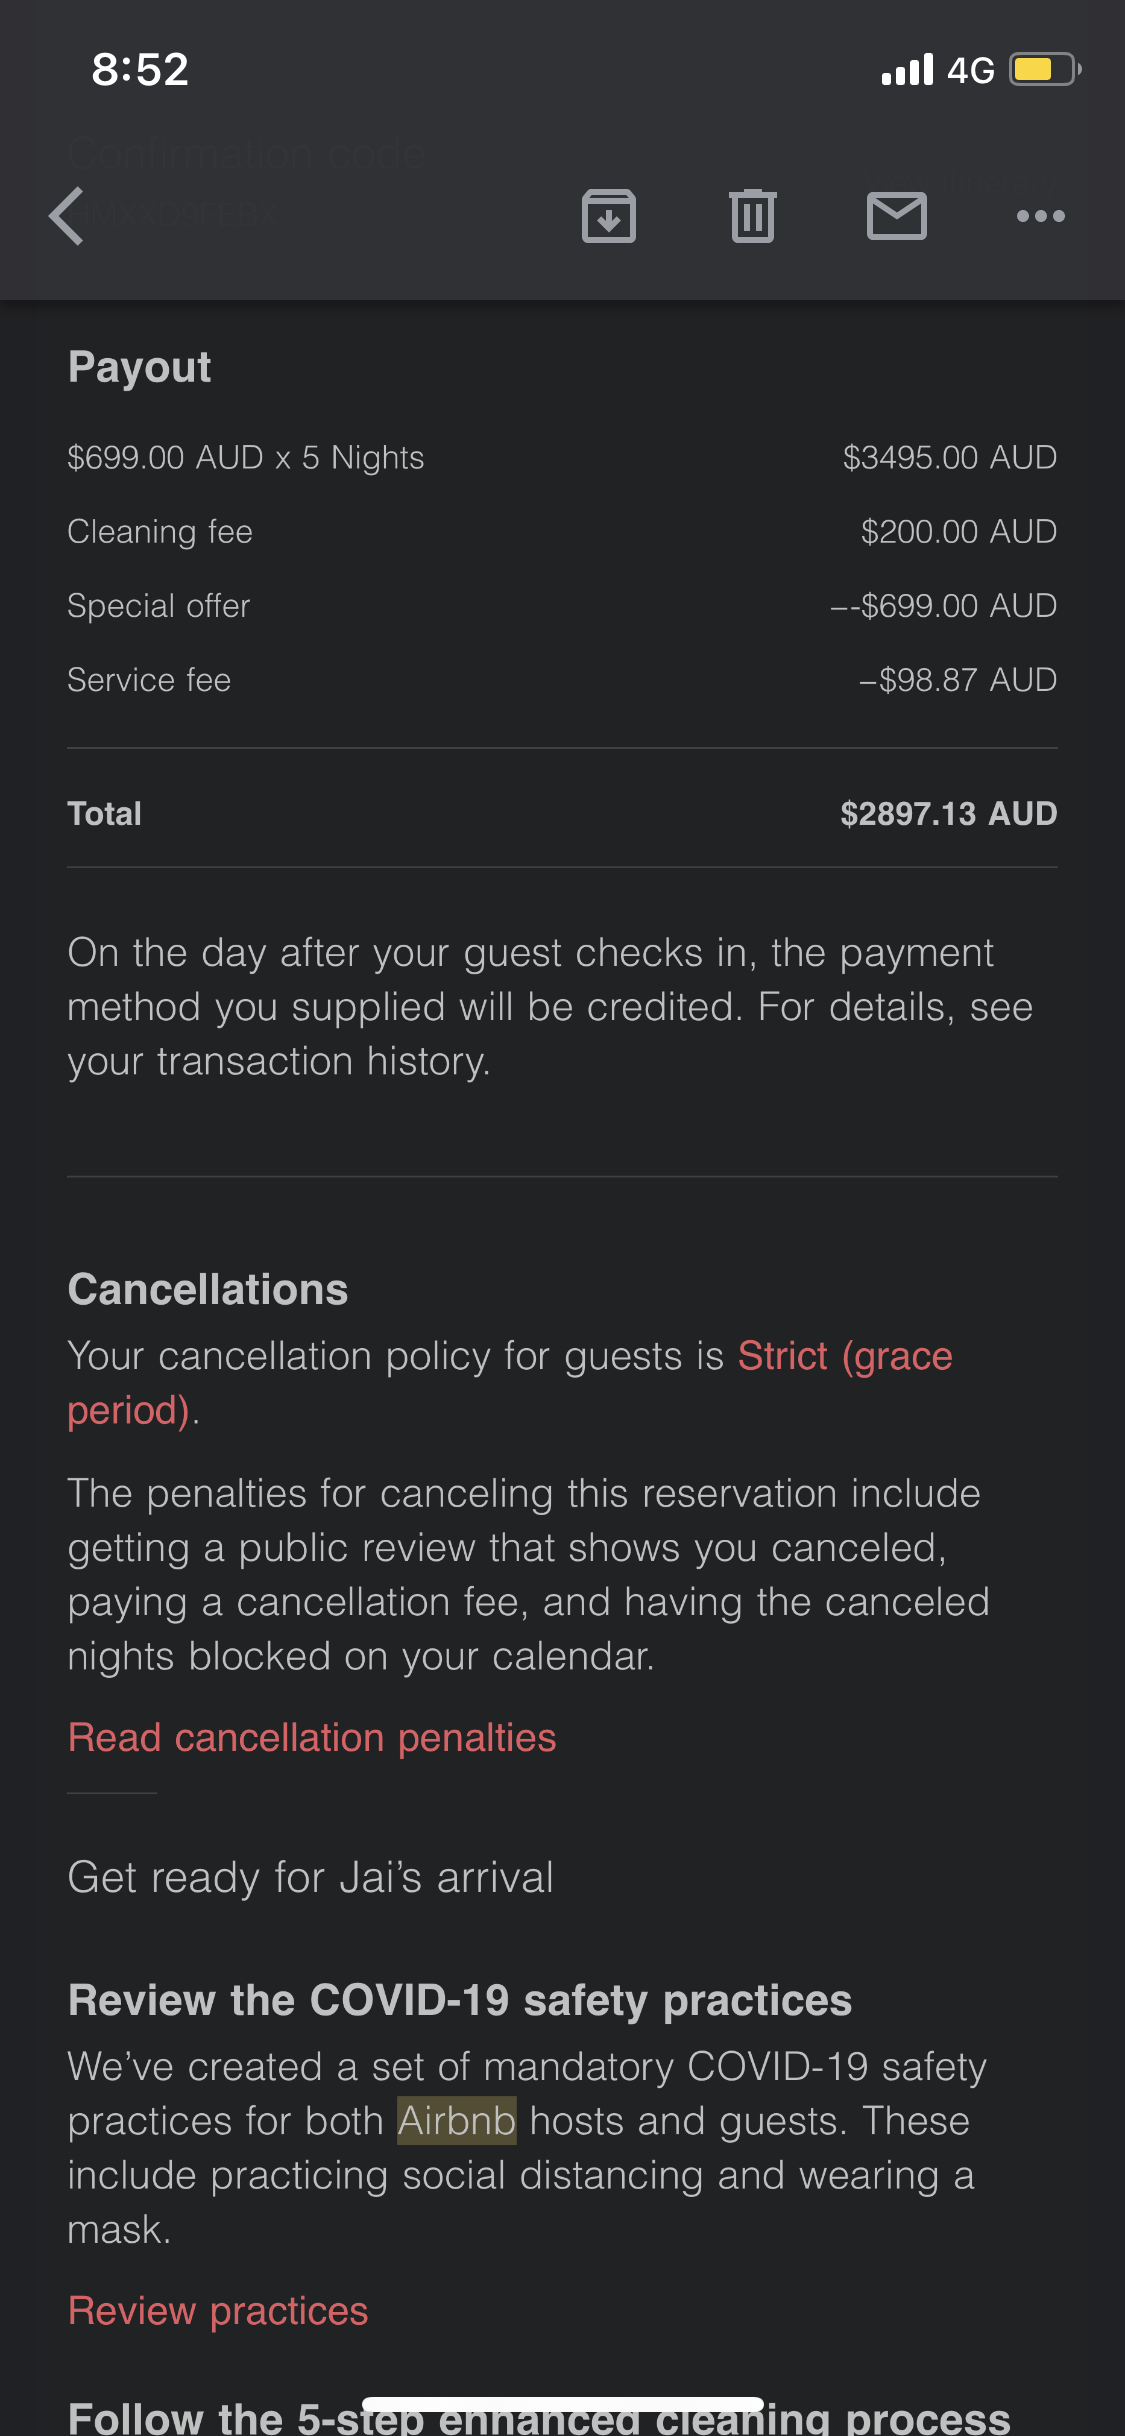Mark email as unread via envelope icon
Viewport: 1125px width, 2436px height.
pos(897,216)
